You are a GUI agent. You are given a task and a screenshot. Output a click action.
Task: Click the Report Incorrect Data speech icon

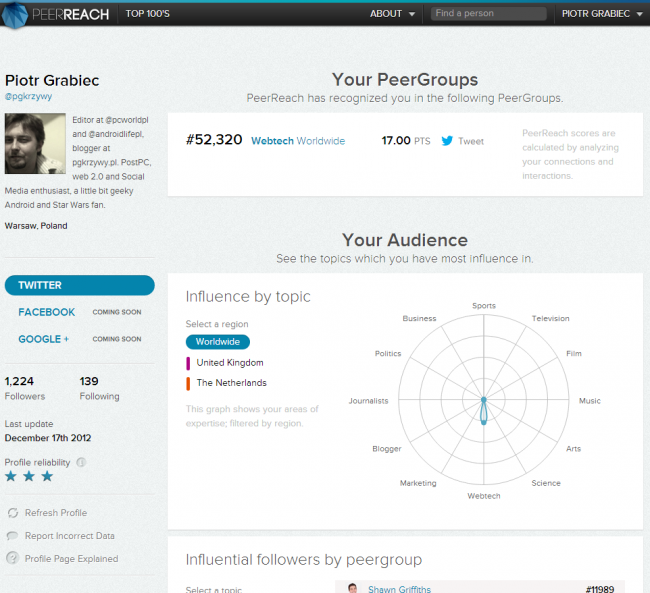[x=12, y=536]
